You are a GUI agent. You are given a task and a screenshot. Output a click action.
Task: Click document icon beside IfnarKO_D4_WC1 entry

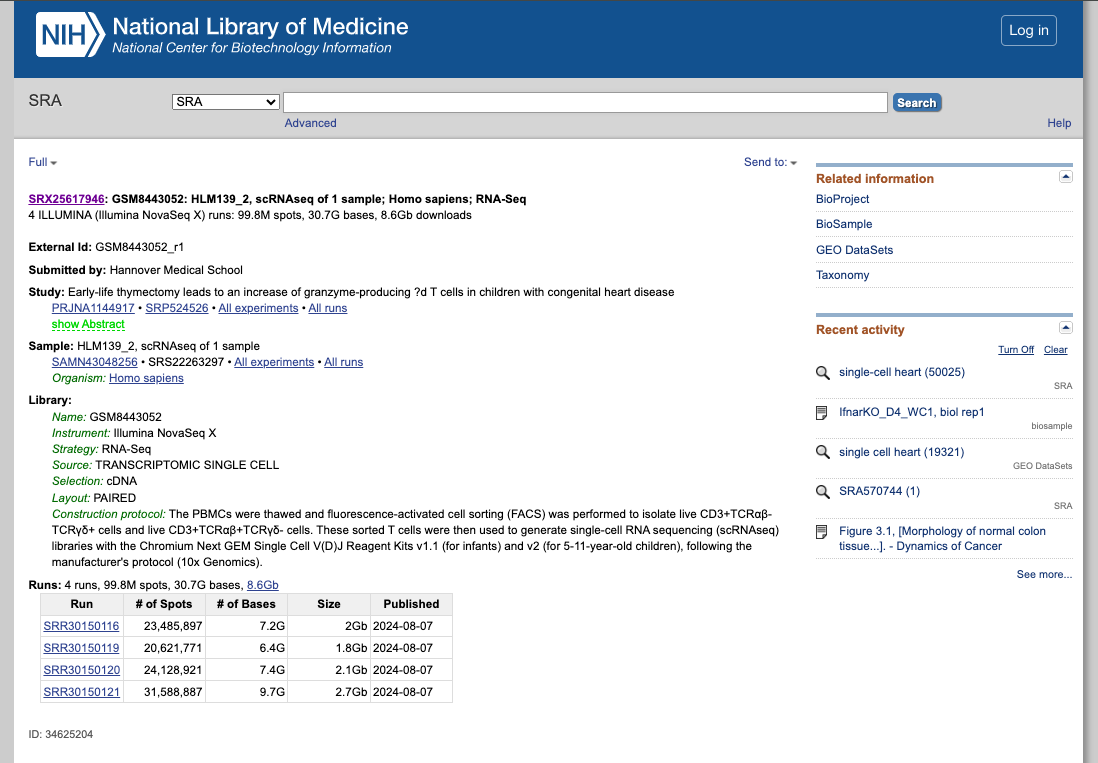click(x=823, y=413)
